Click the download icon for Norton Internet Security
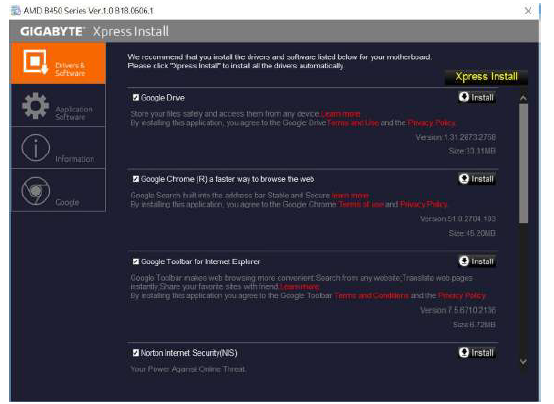554x404 pixels. [464, 352]
